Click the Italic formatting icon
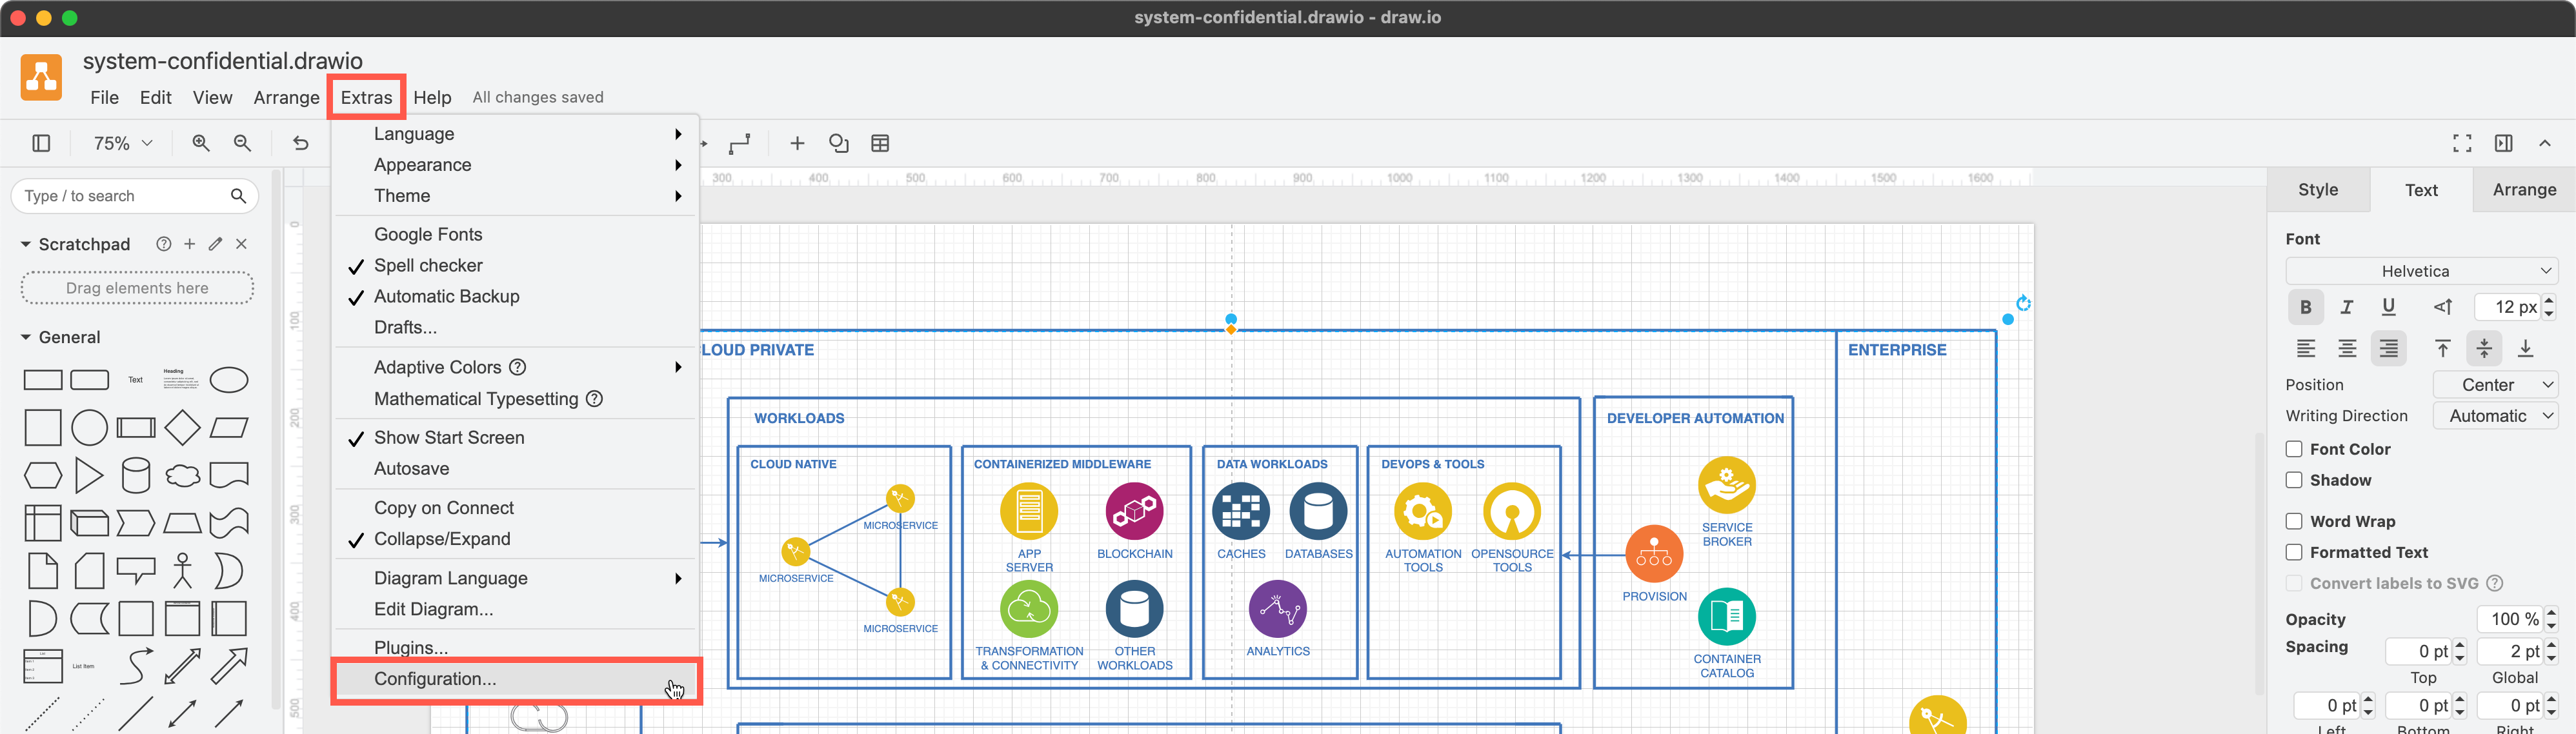 2346,307
